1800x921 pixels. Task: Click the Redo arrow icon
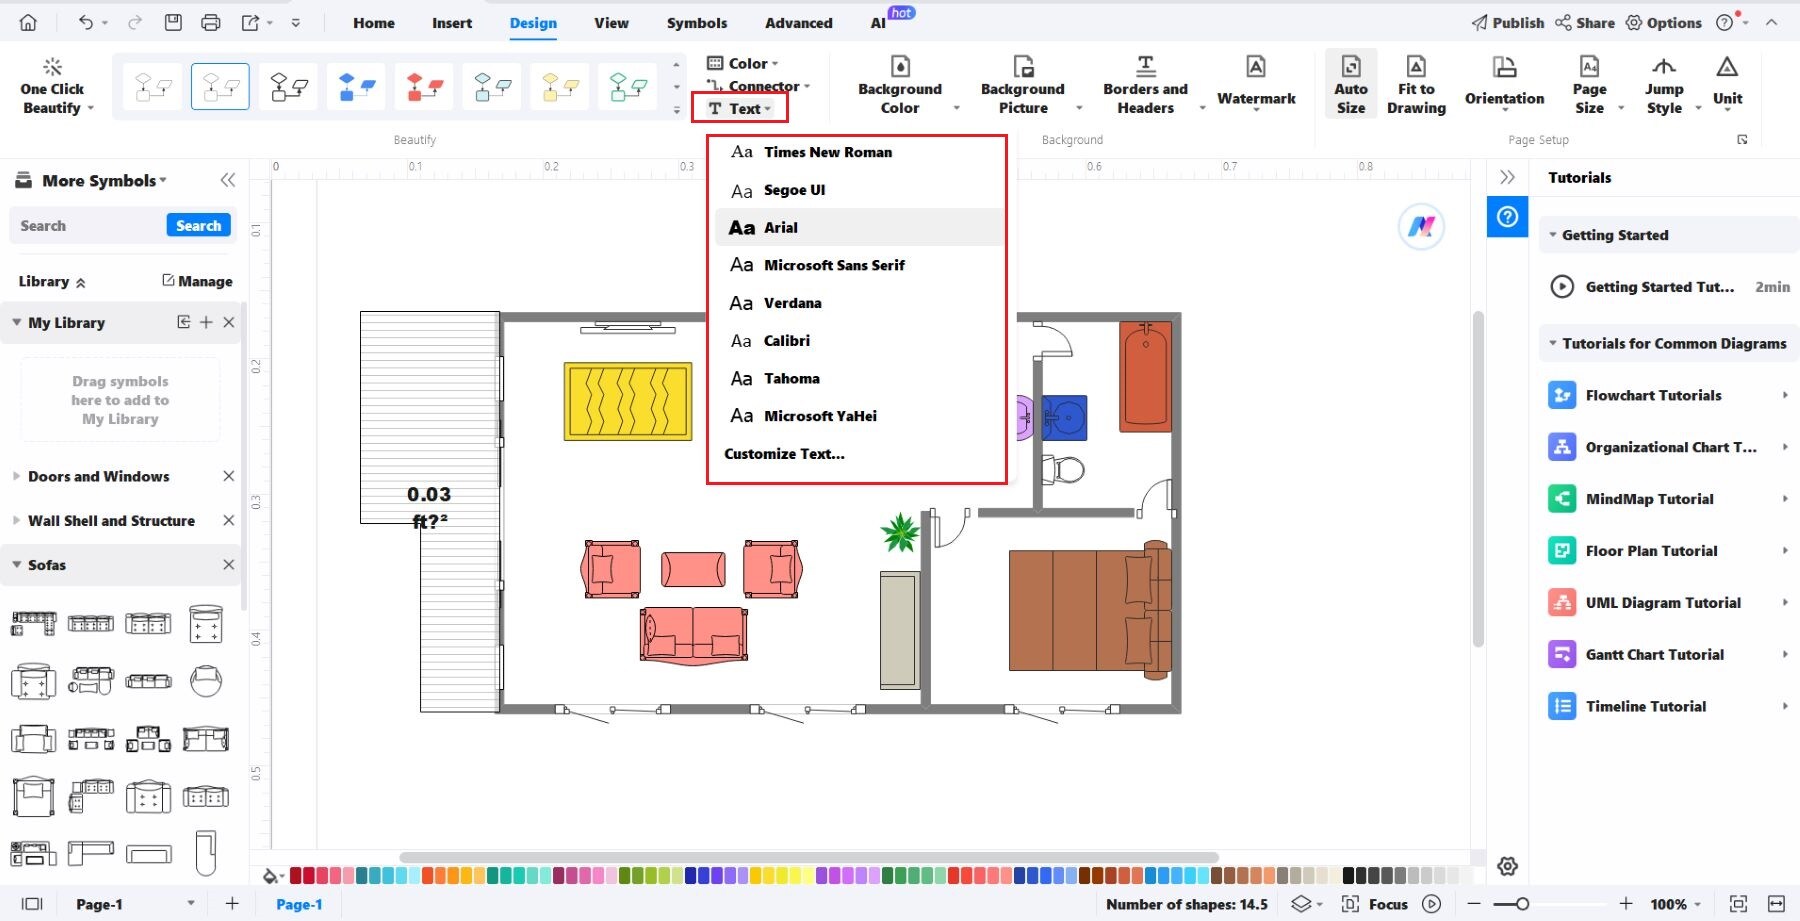135,22
